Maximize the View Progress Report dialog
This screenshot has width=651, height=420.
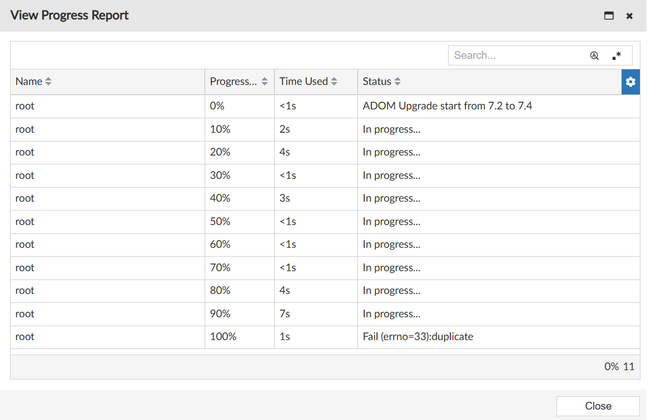[609, 16]
